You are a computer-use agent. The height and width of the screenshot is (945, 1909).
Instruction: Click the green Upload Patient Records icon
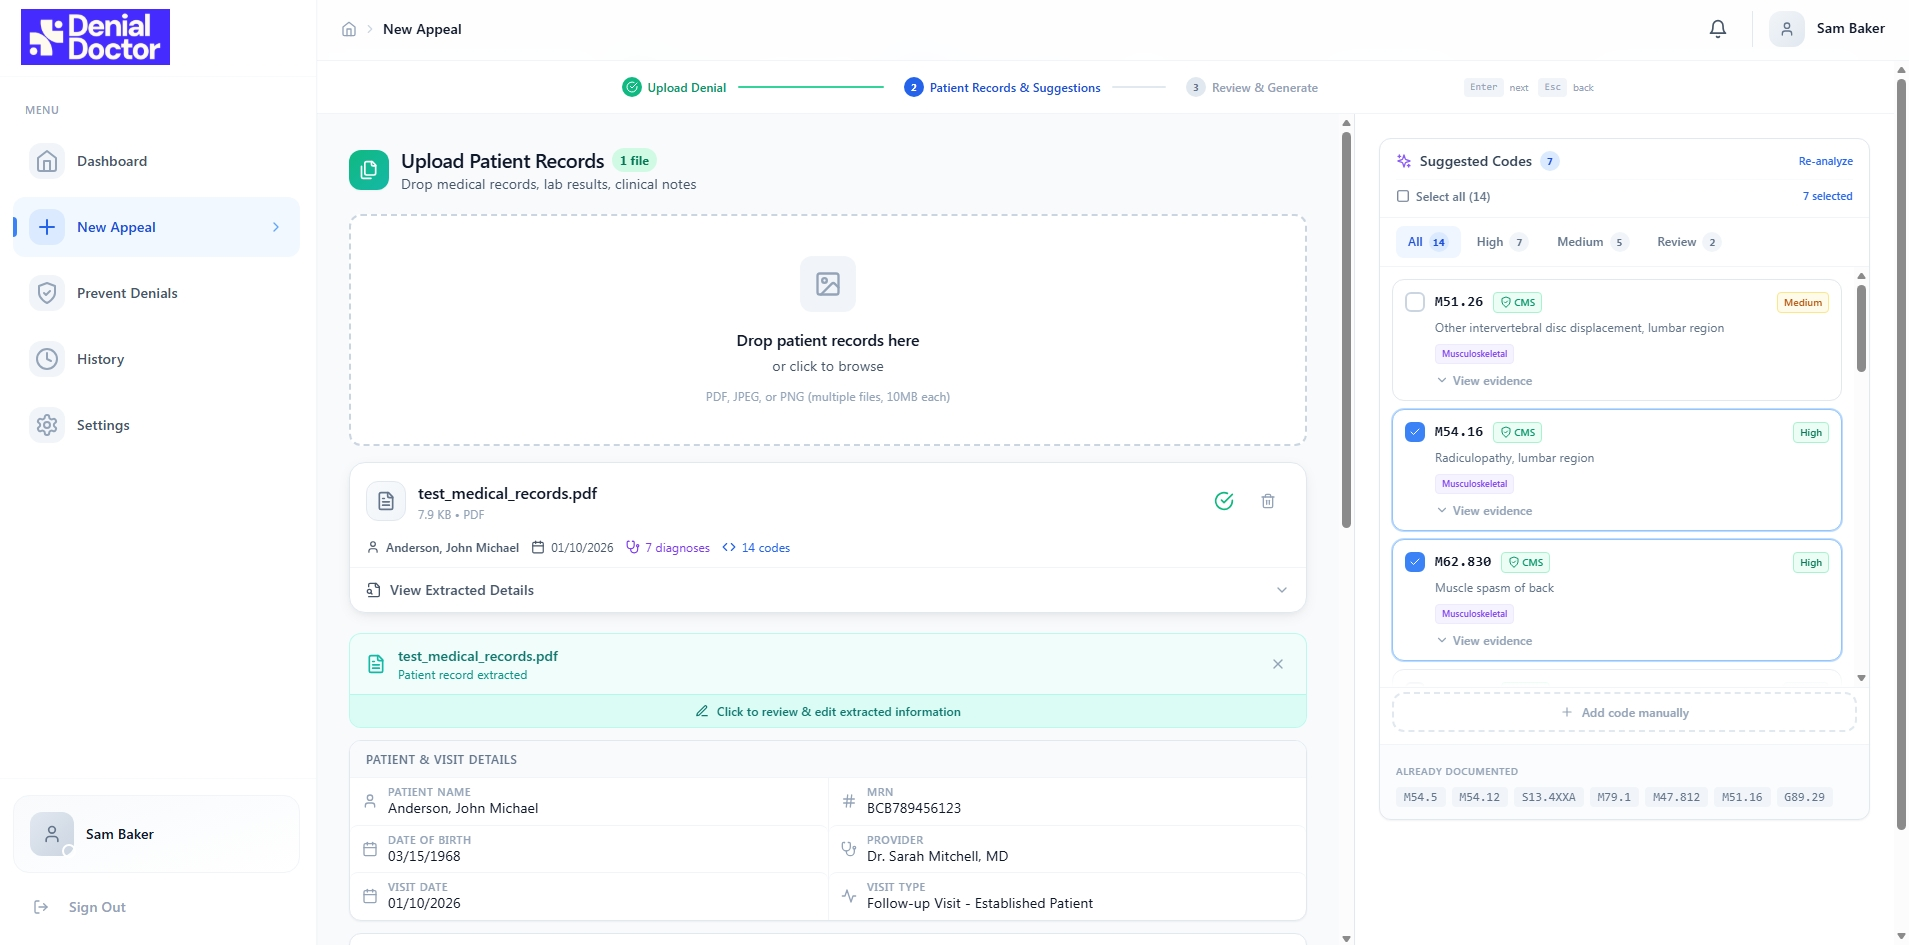pos(369,170)
